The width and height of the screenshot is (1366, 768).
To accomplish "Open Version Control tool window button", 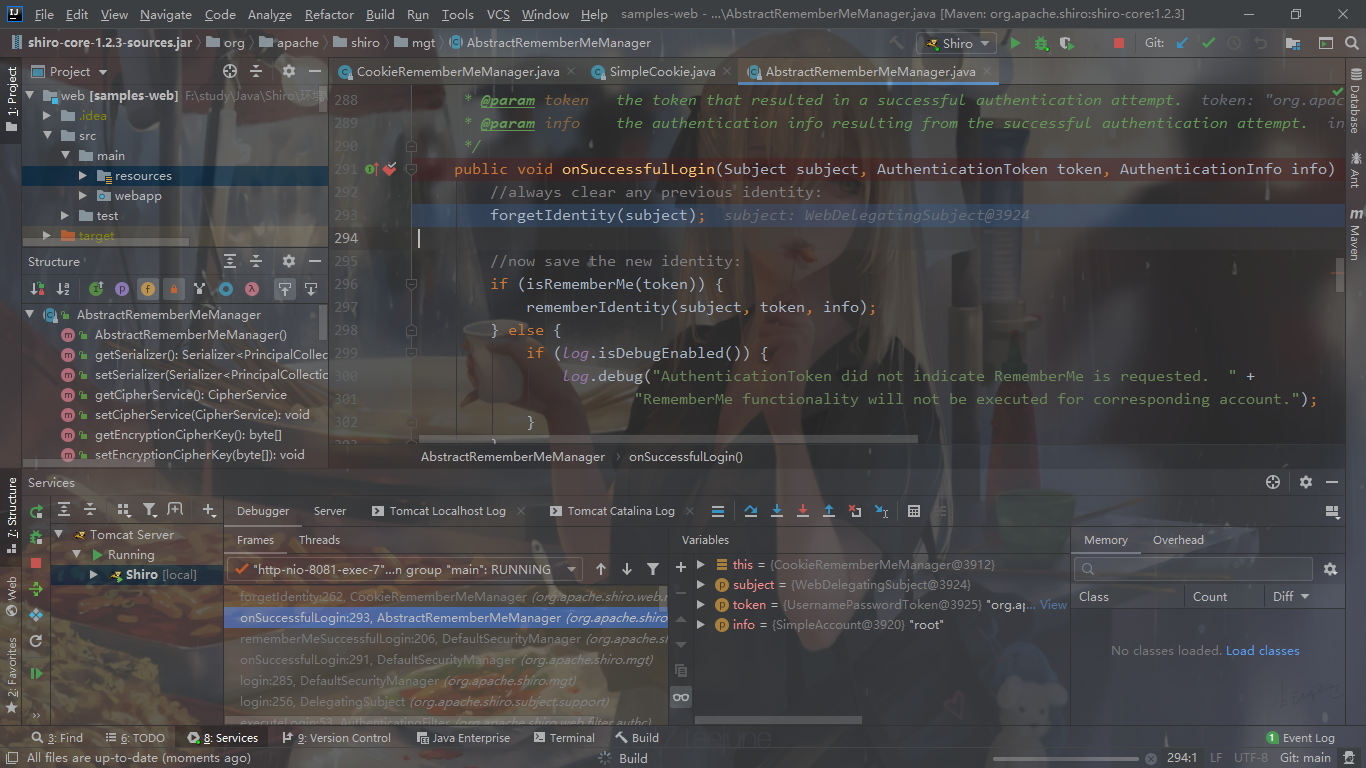I will pos(337,738).
